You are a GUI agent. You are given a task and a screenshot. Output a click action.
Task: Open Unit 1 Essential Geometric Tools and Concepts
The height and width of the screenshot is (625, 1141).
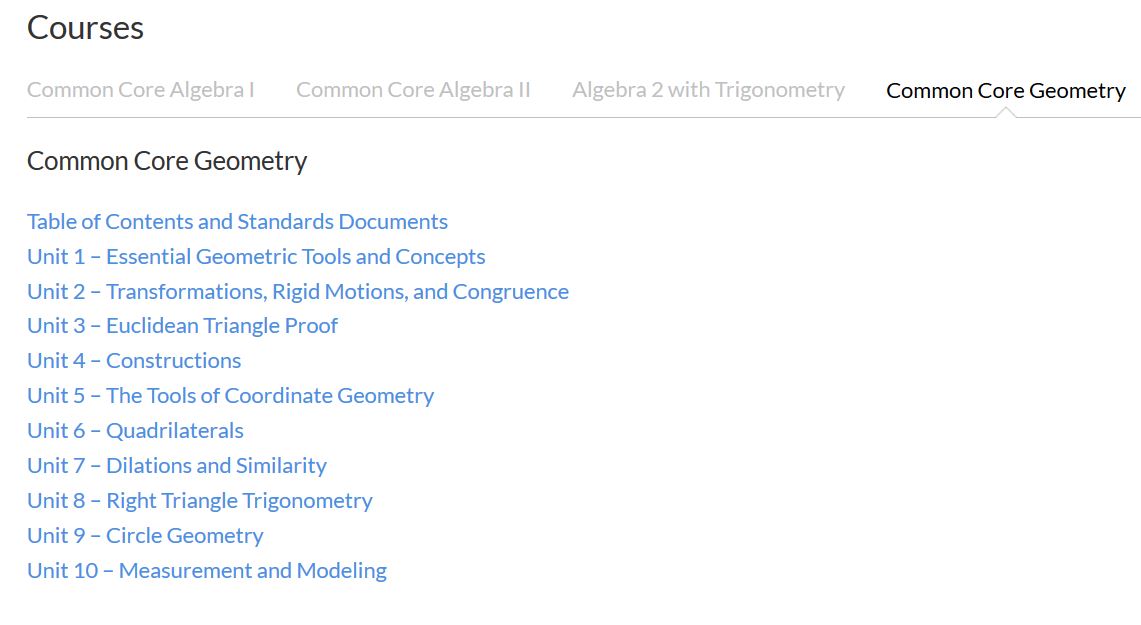click(x=256, y=256)
